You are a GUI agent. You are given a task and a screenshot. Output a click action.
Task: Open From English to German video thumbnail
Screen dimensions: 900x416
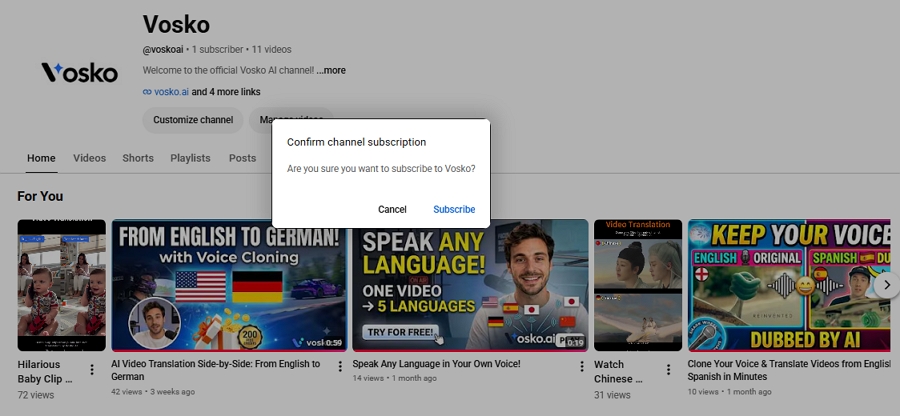pos(229,285)
